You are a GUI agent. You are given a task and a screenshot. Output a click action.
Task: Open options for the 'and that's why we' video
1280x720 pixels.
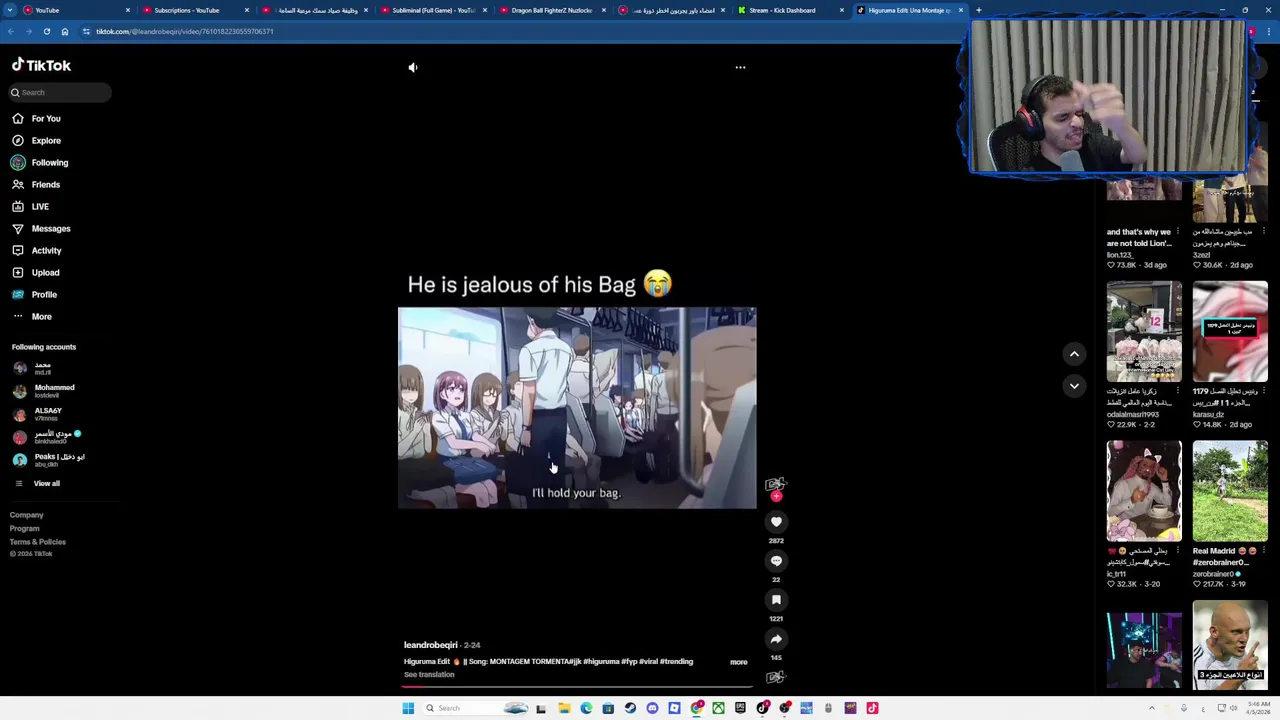coord(1178,232)
